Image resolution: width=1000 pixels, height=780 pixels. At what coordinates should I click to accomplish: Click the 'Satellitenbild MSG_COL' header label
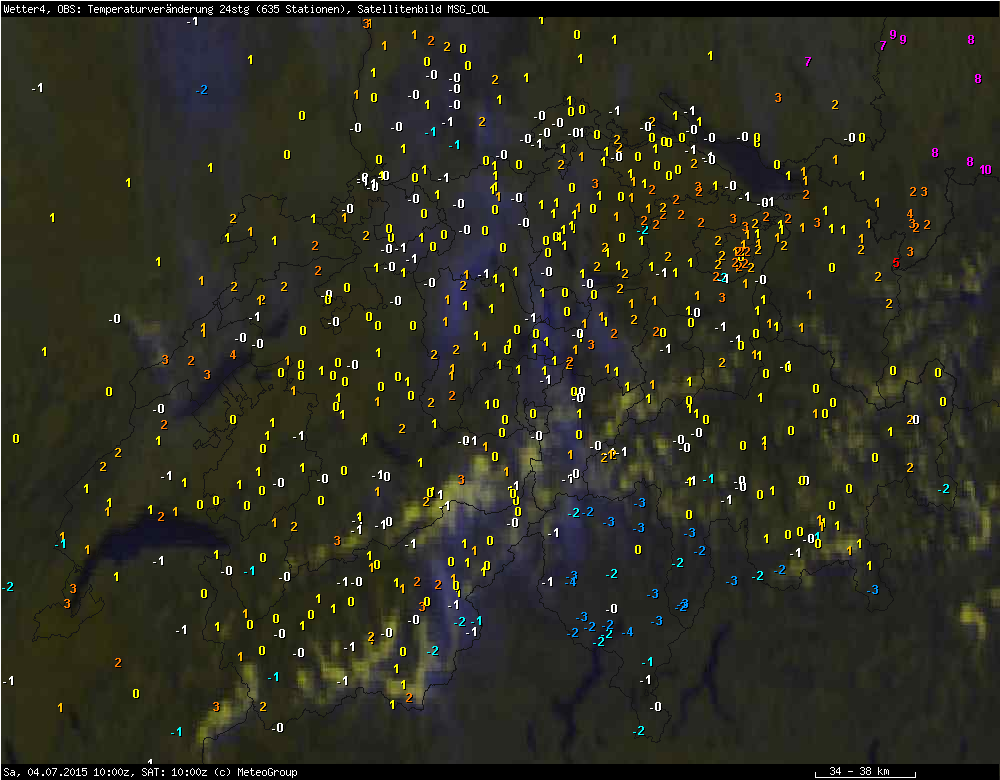[423, 9]
